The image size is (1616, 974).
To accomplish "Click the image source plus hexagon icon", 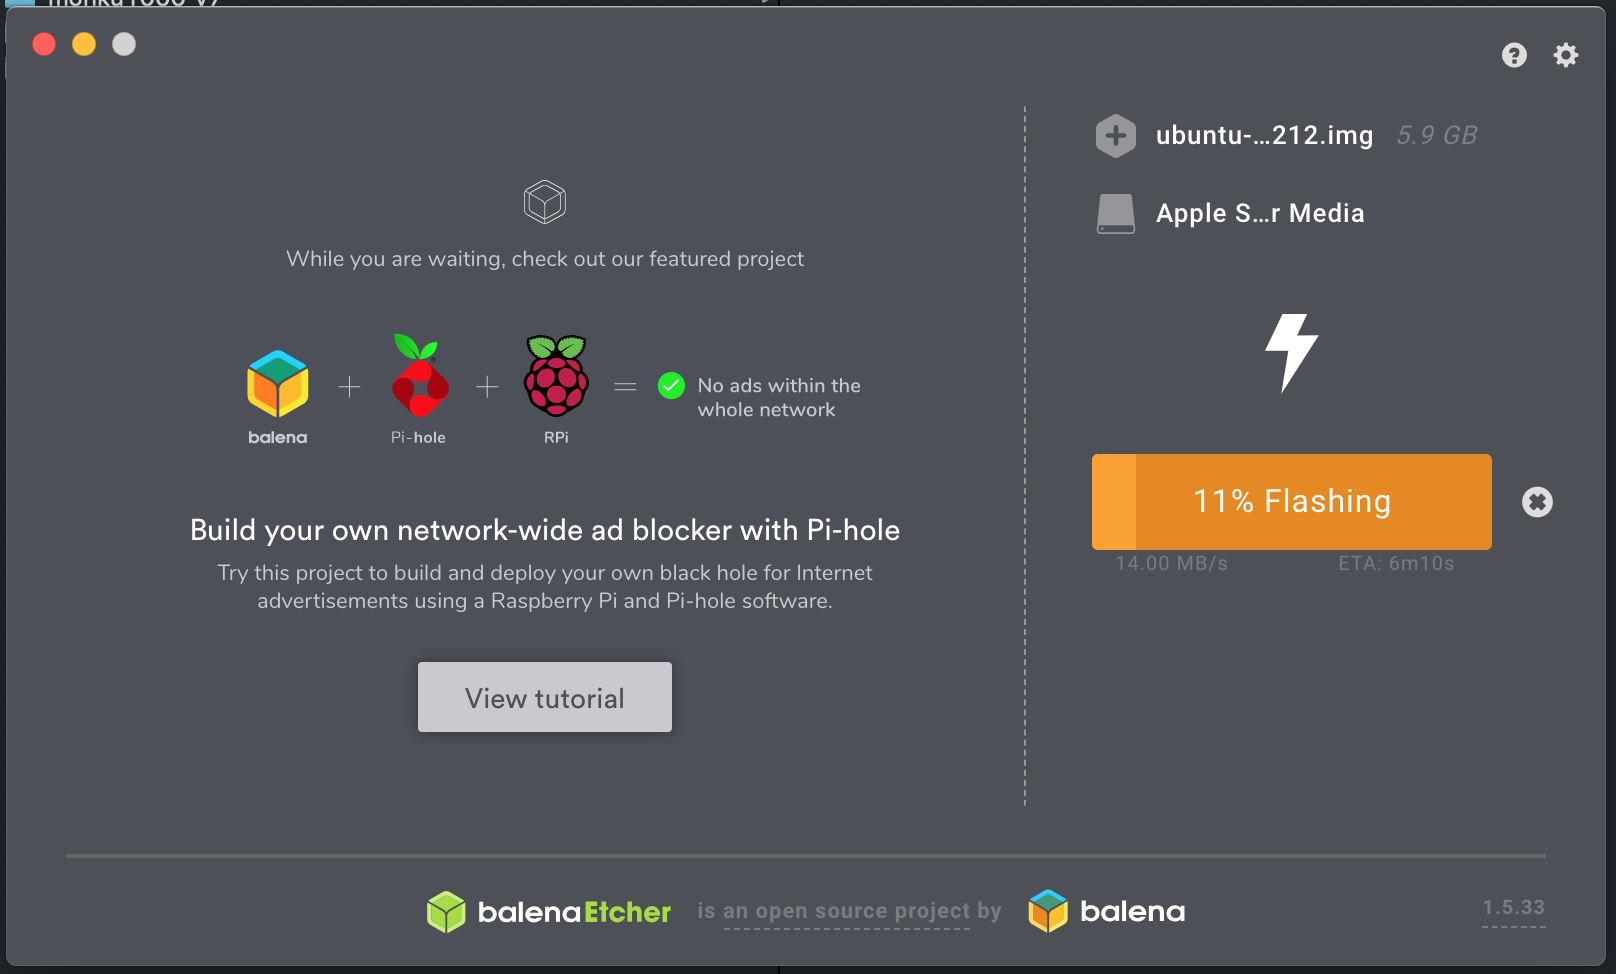I will pyautogui.click(x=1115, y=136).
